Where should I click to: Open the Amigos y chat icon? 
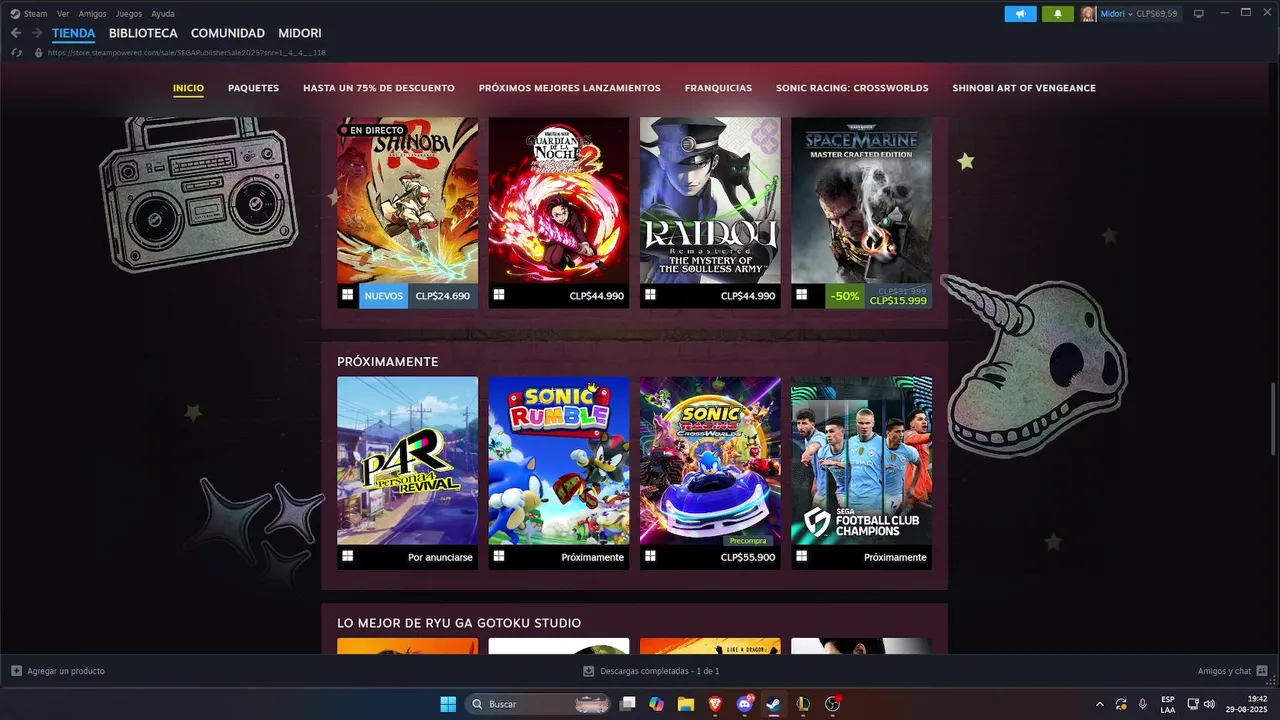pos(1262,671)
